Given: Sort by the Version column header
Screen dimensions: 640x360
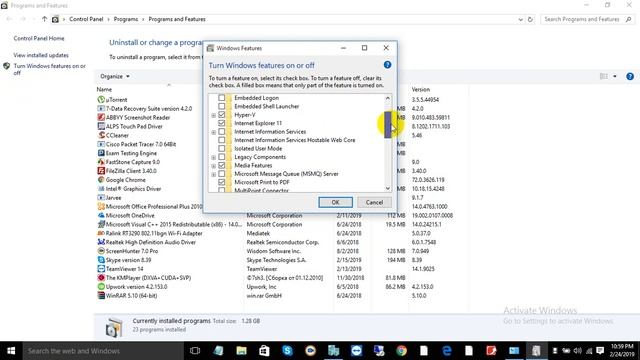Looking at the screenshot, I should point(420,89).
